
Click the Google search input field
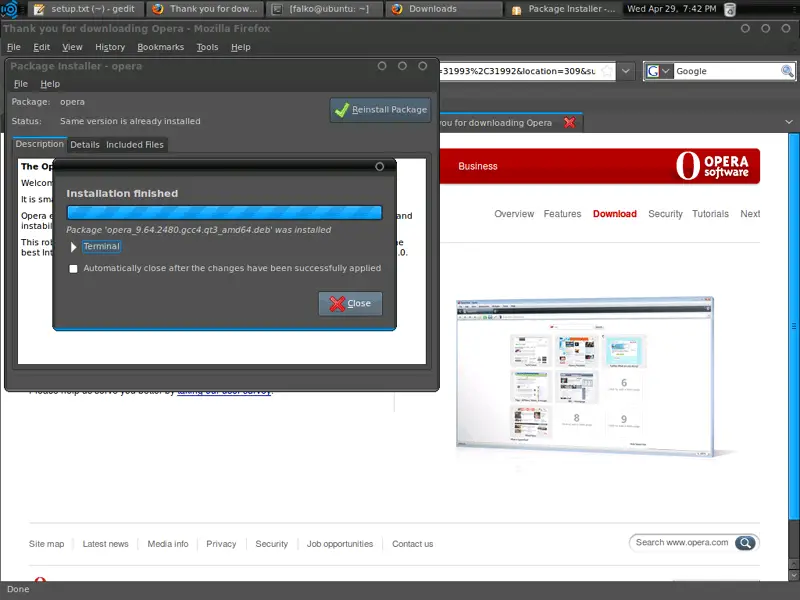727,71
